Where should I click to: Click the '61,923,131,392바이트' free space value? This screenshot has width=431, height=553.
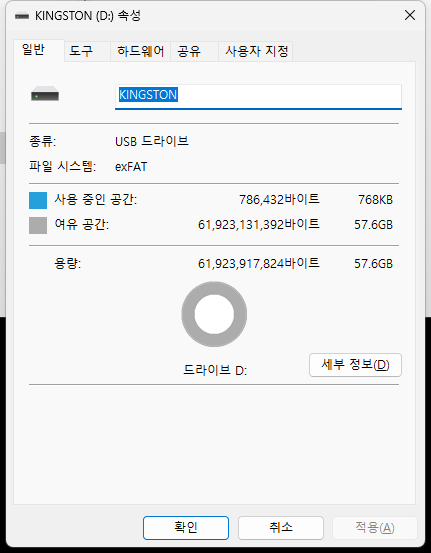point(259,224)
